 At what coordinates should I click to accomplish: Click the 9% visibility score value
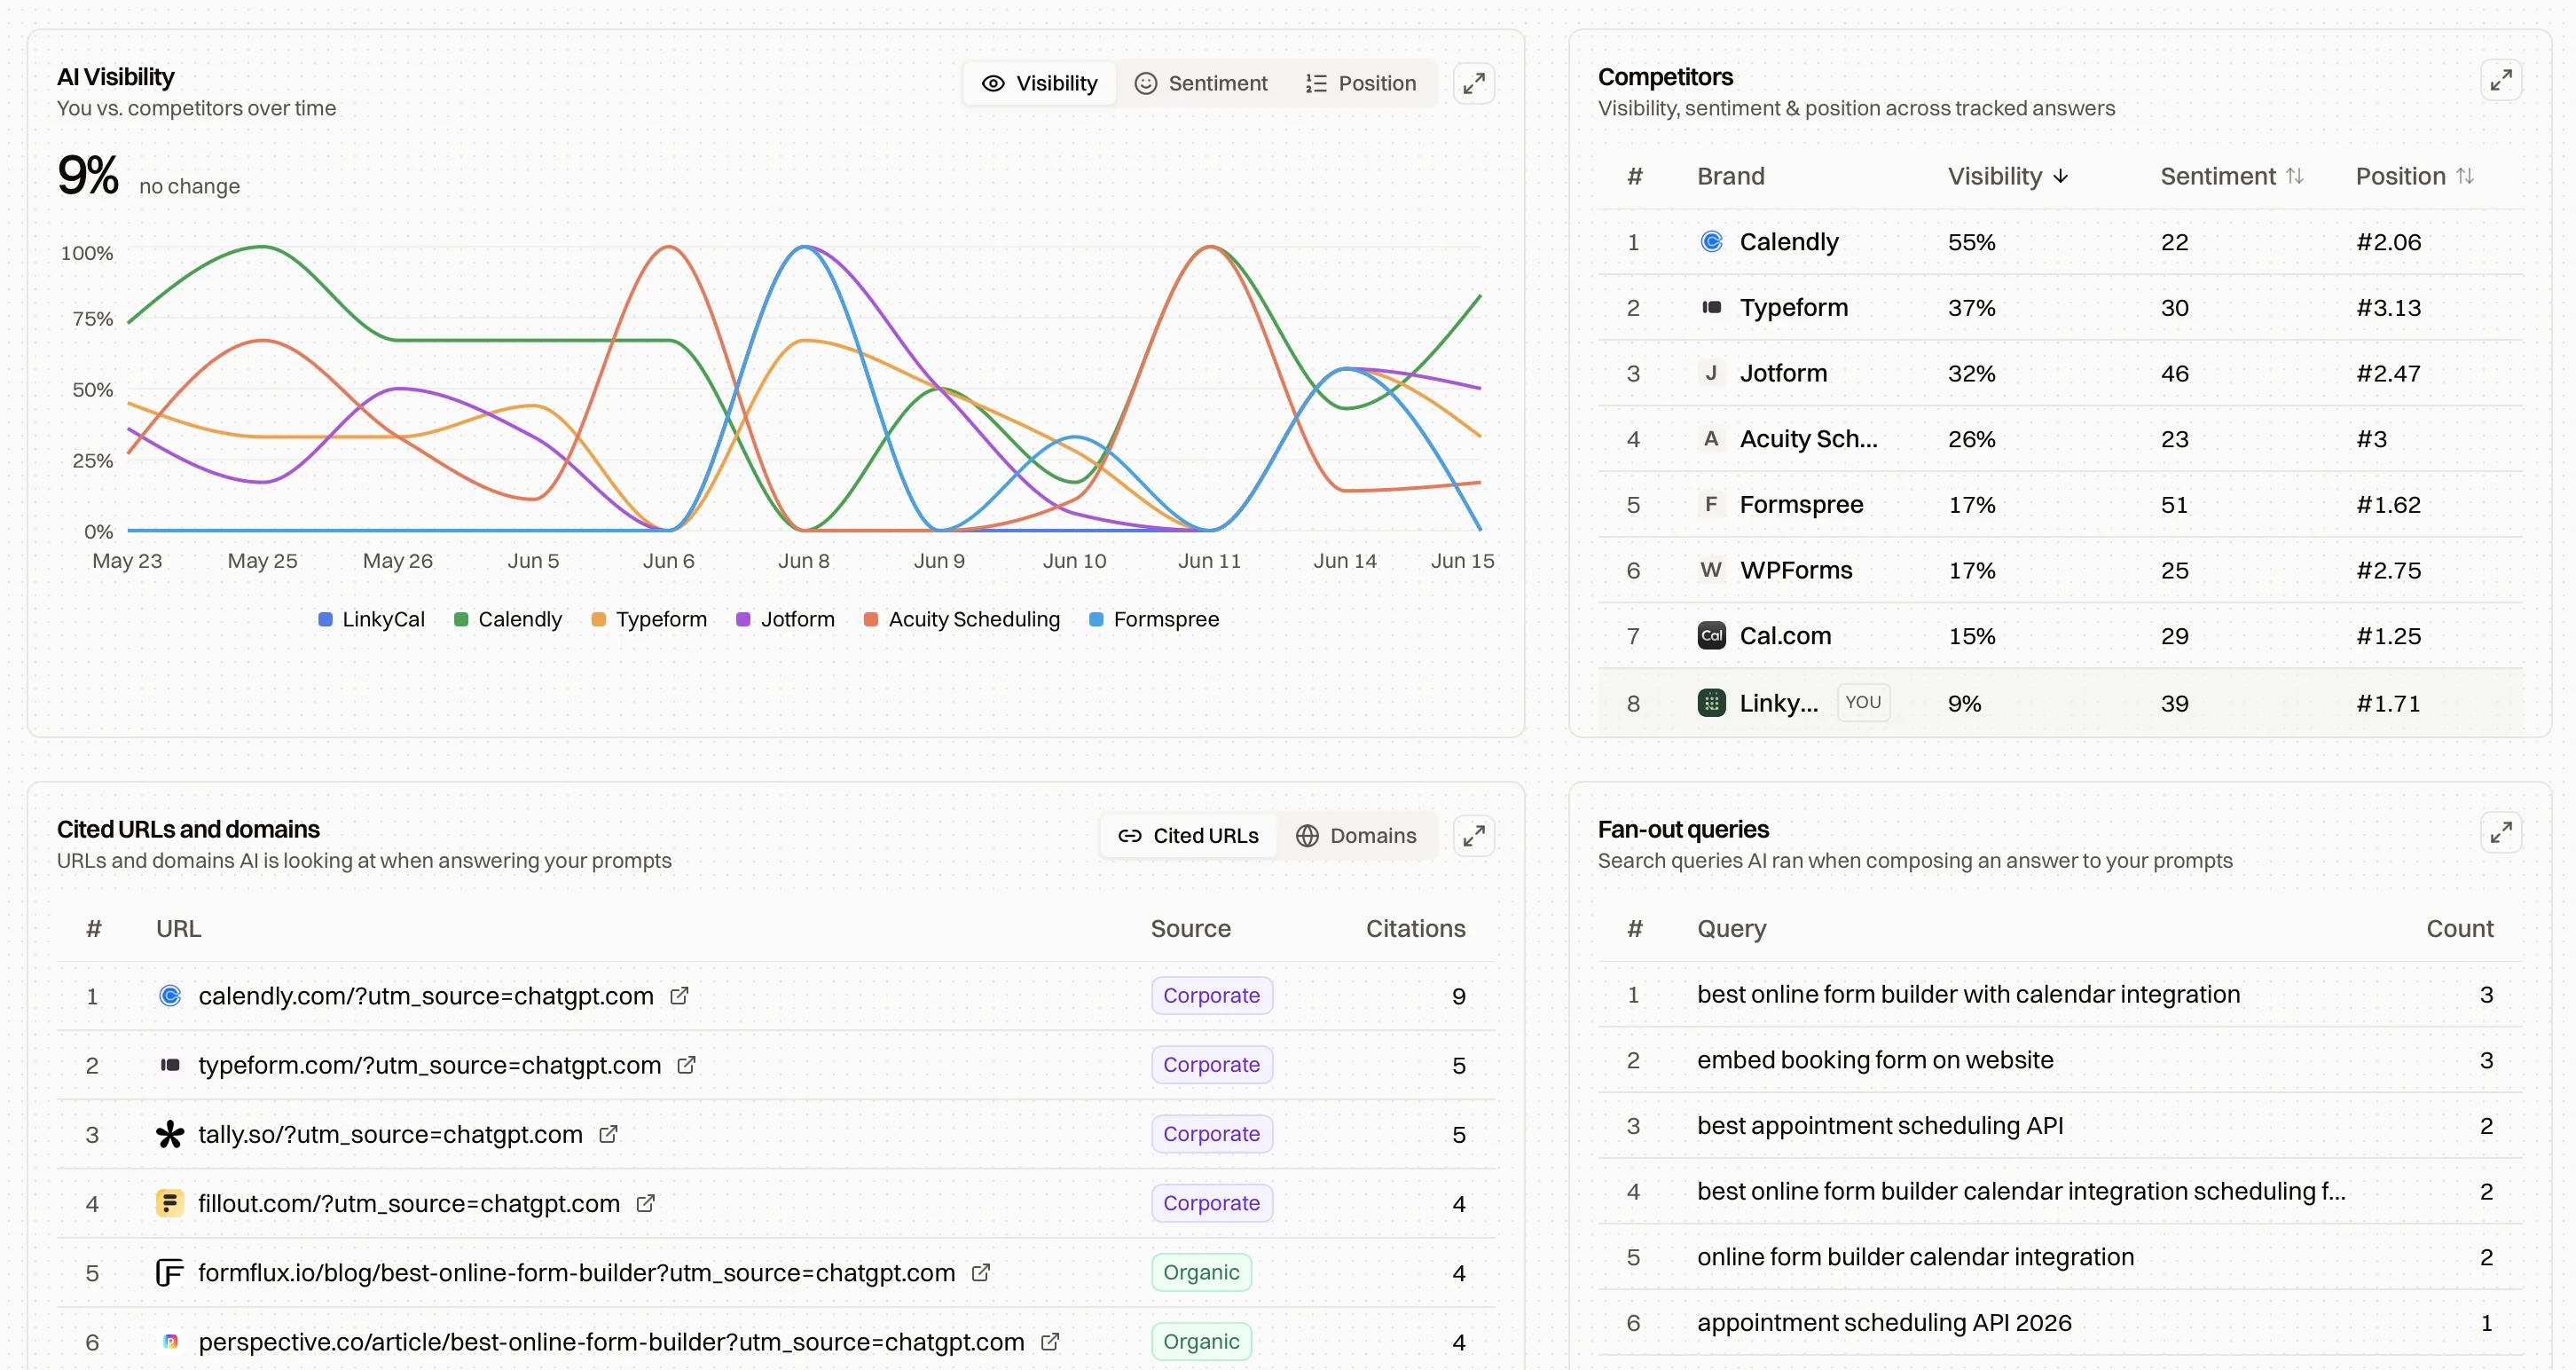tap(88, 175)
